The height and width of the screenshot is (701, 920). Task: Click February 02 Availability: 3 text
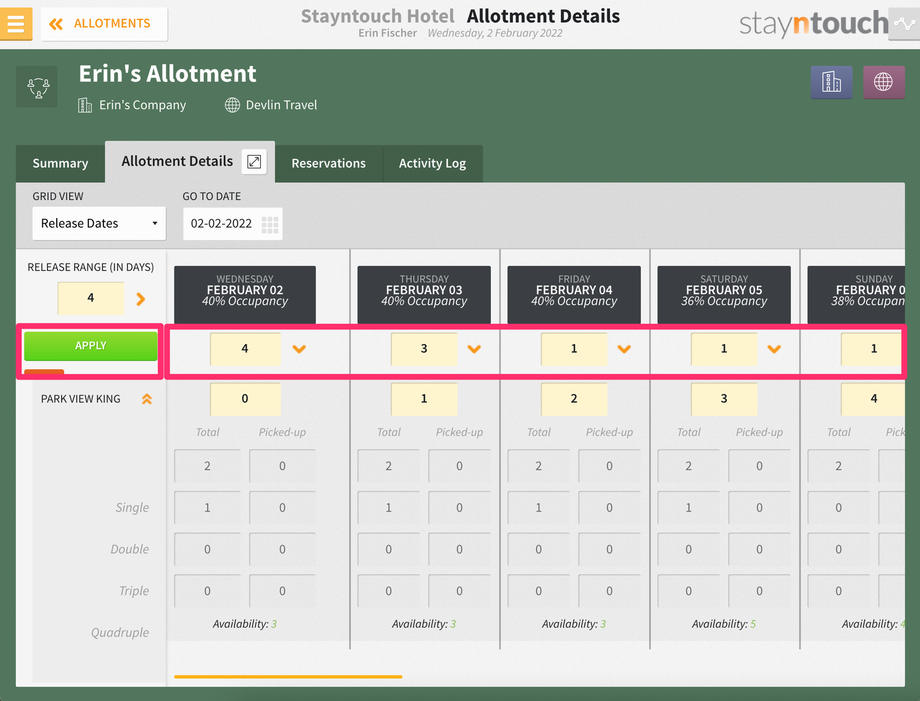(x=245, y=624)
